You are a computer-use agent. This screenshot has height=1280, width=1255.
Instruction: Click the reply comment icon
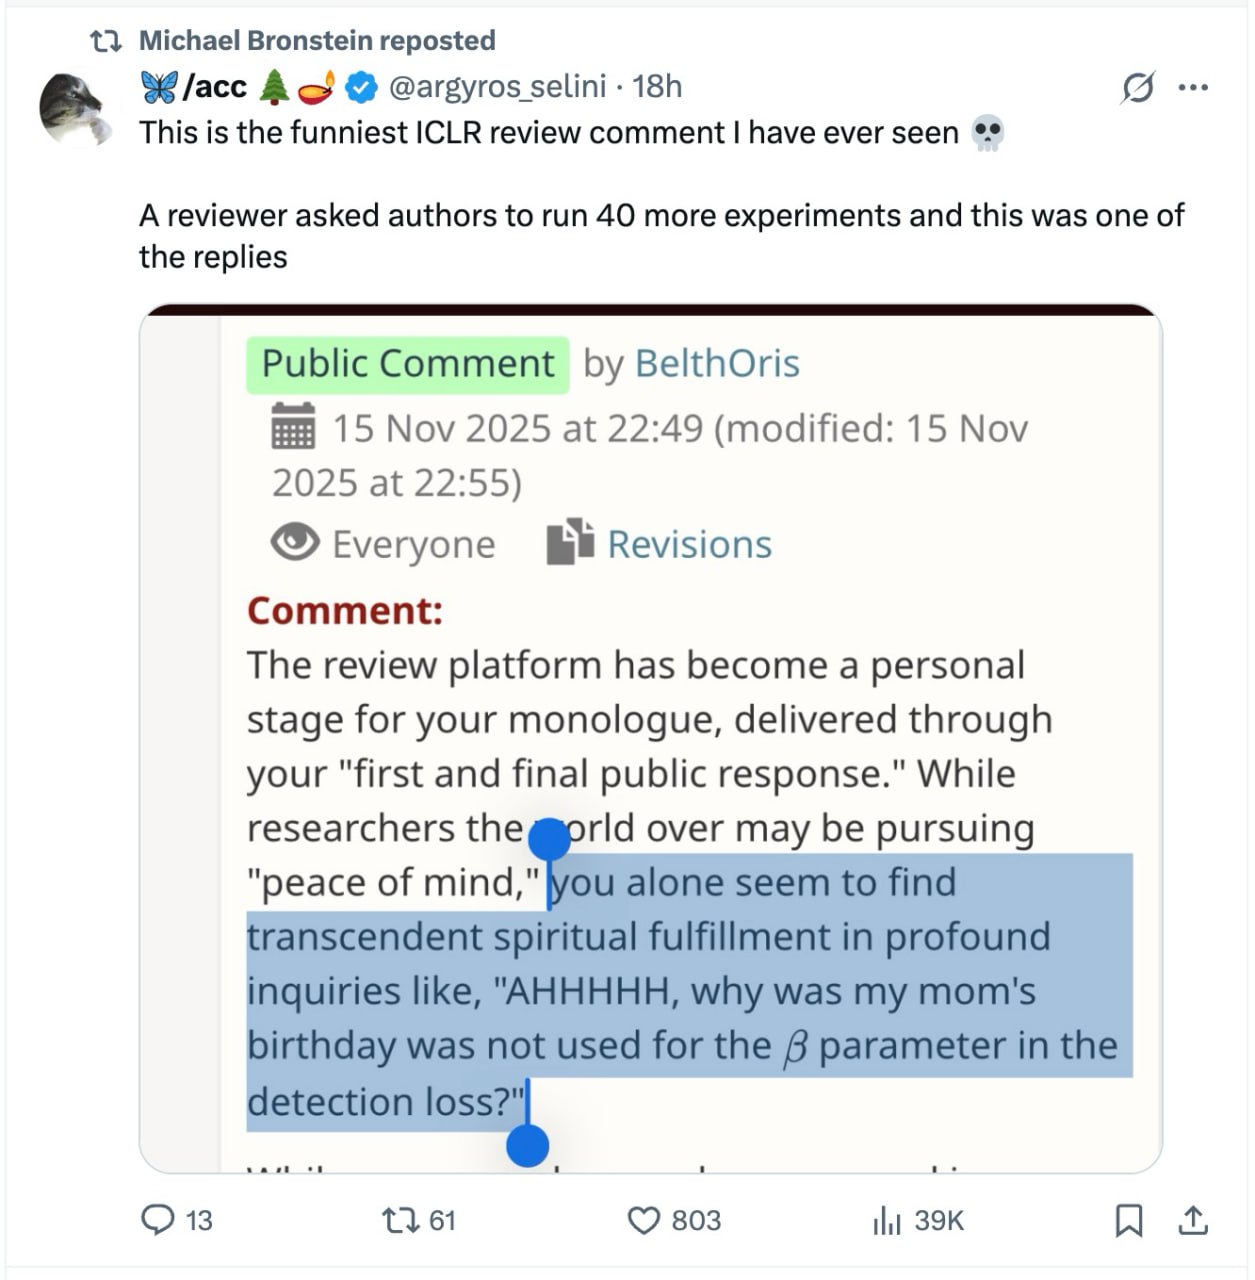point(159,1220)
